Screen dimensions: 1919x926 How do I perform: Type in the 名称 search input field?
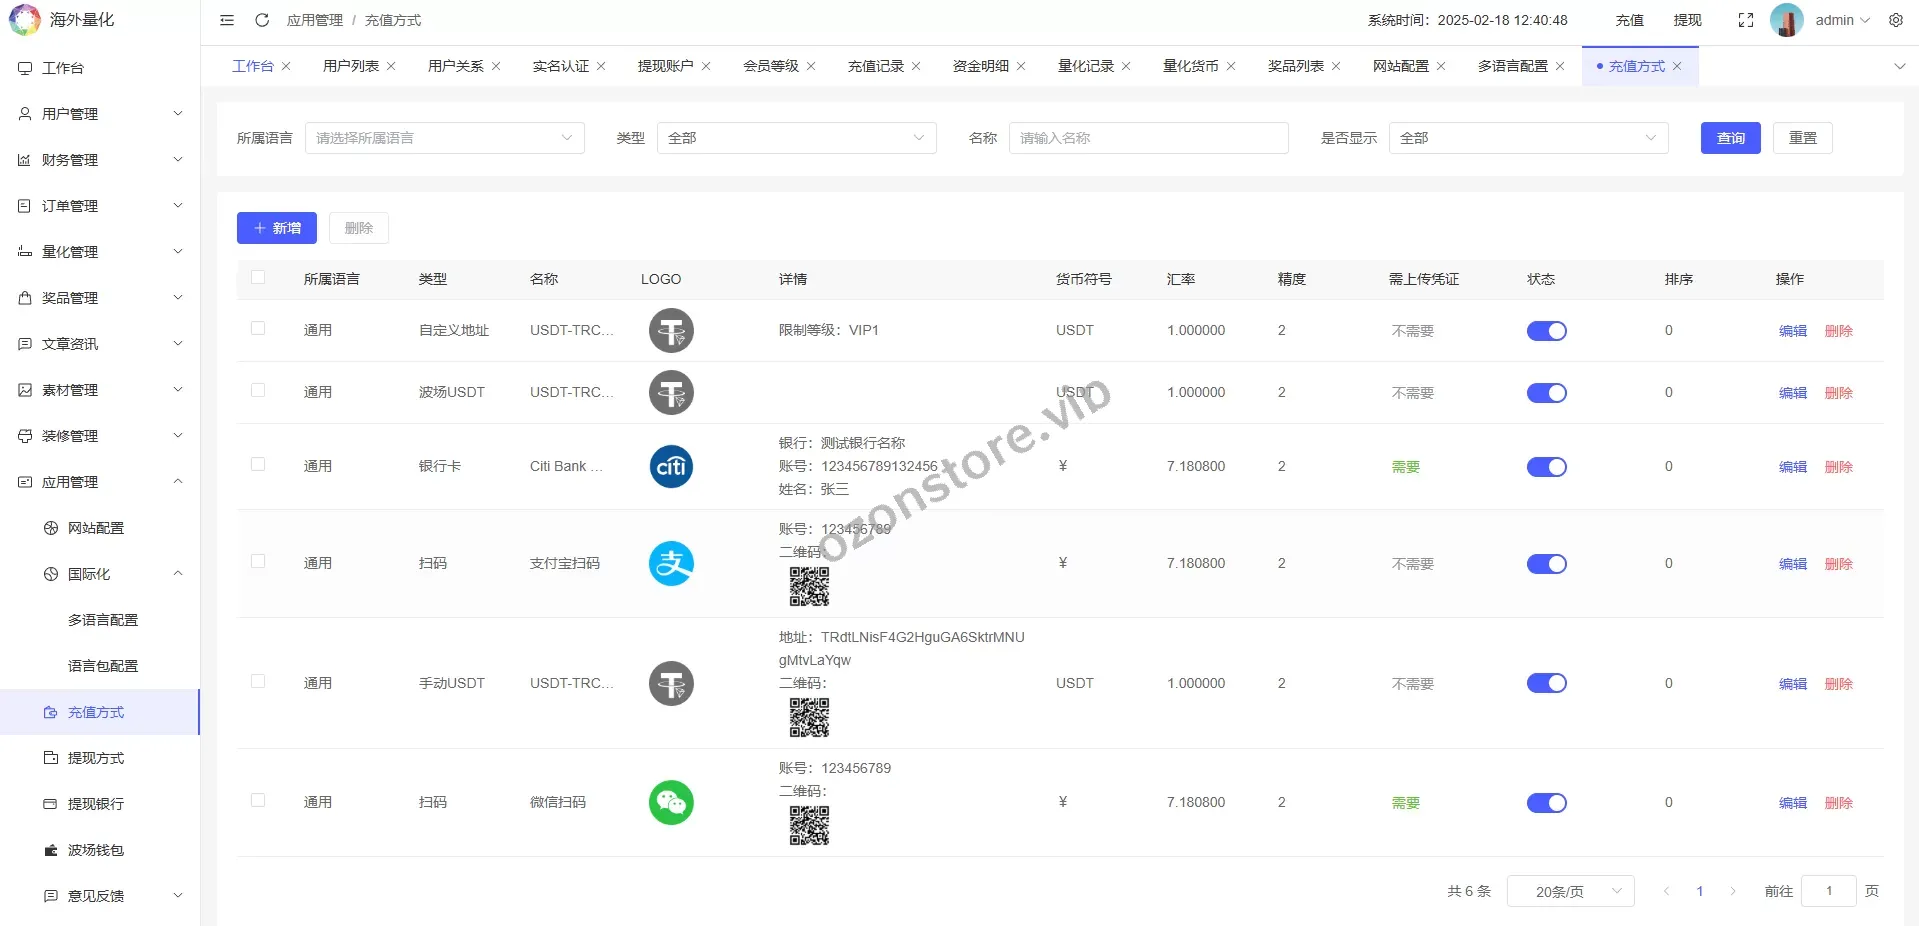pos(1147,138)
